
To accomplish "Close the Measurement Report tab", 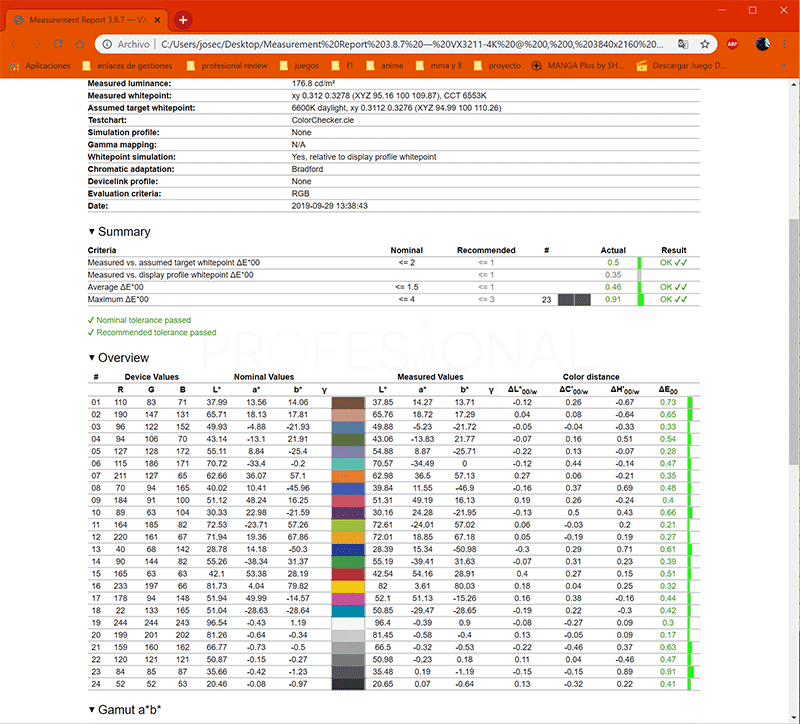I will tap(157, 20).
